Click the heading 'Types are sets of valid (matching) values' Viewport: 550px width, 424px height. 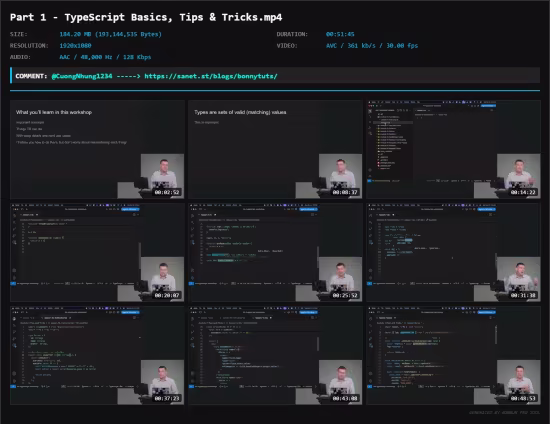[x=240, y=112]
